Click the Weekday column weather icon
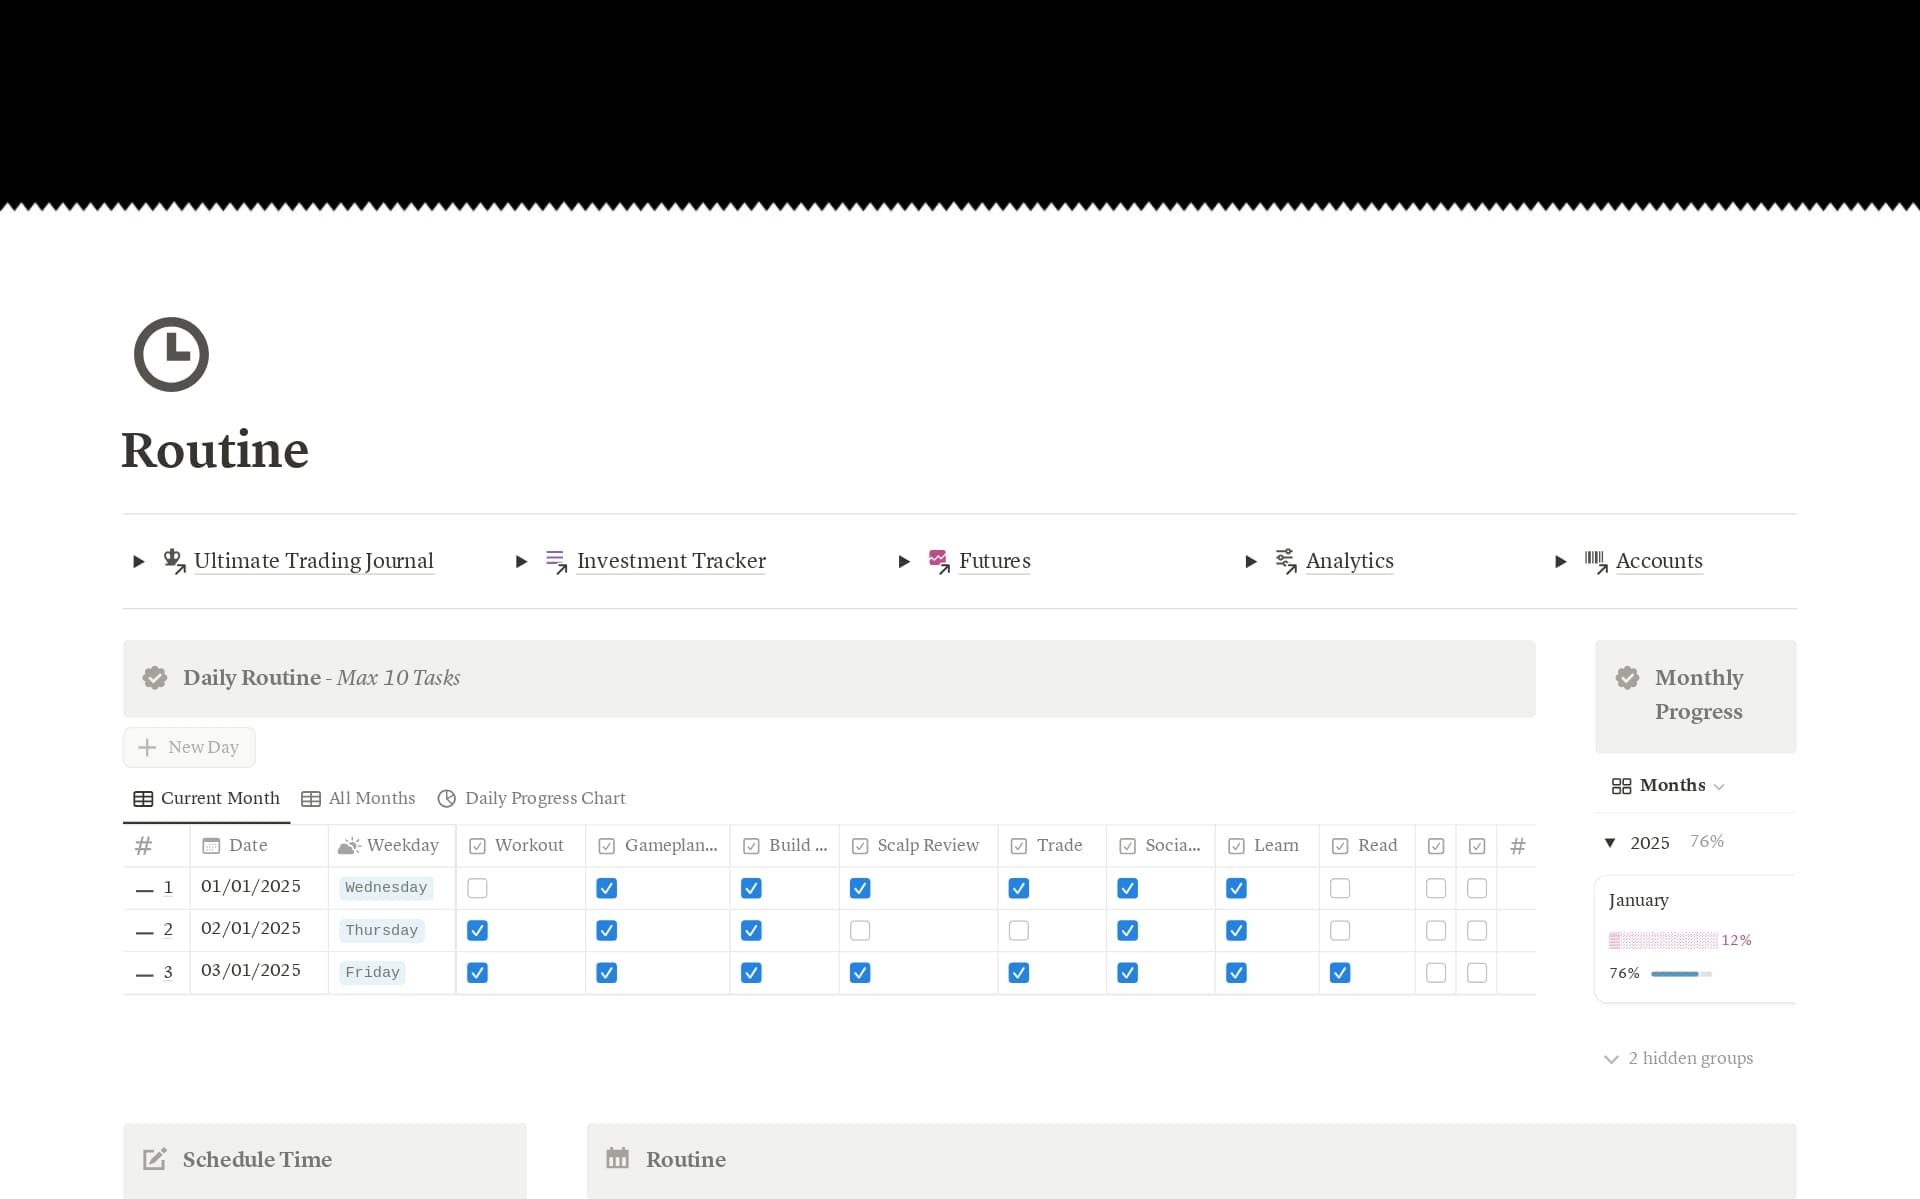Image resolution: width=1920 pixels, height=1199 pixels. tap(348, 846)
